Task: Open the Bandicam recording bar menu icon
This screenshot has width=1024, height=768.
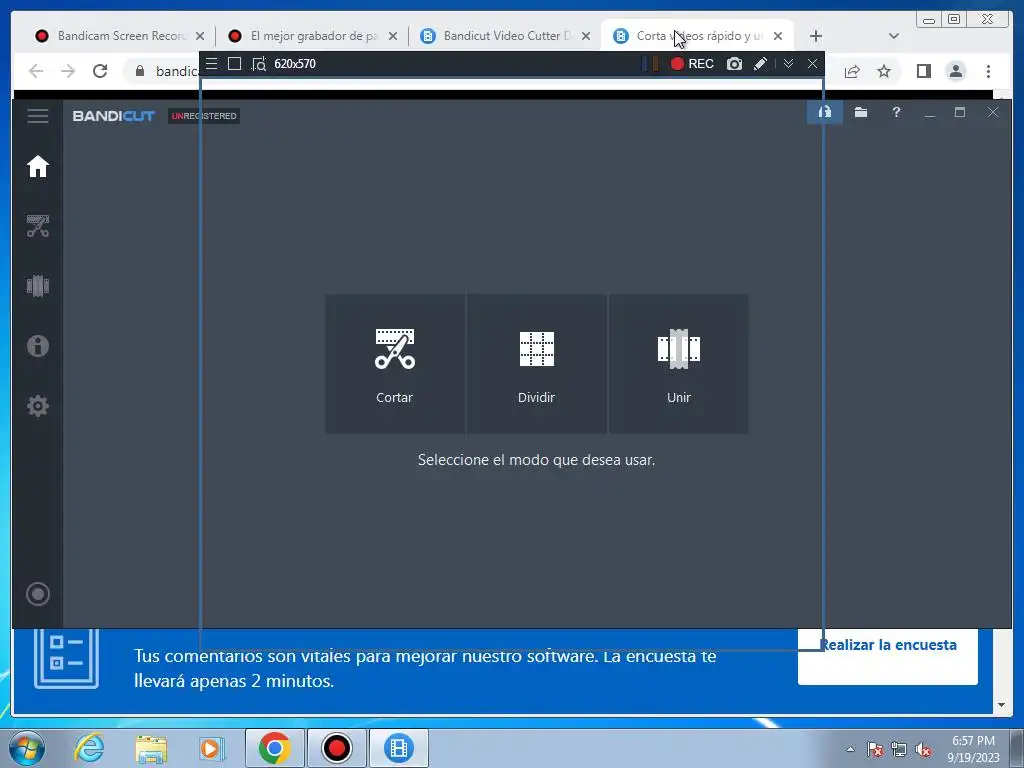Action: tap(211, 63)
